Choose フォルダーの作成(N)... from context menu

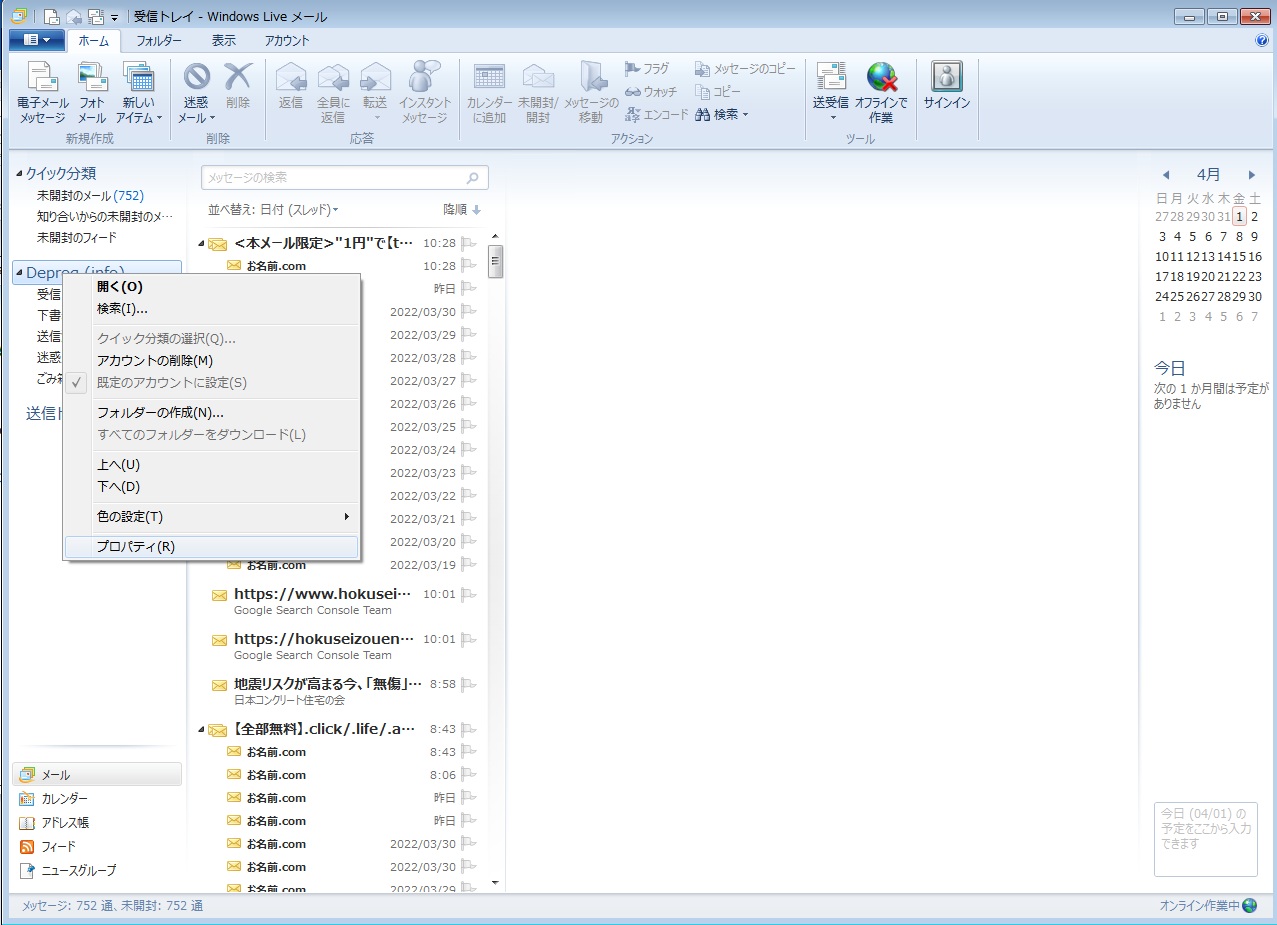click(x=211, y=413)
